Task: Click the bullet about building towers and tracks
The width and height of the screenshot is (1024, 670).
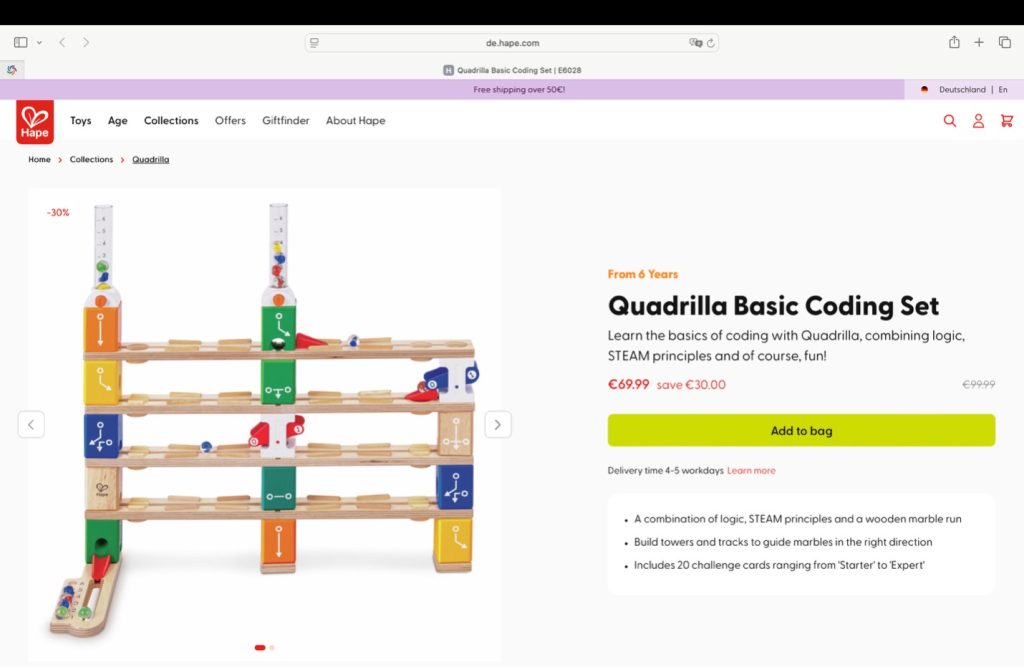Action: point(783,542)
